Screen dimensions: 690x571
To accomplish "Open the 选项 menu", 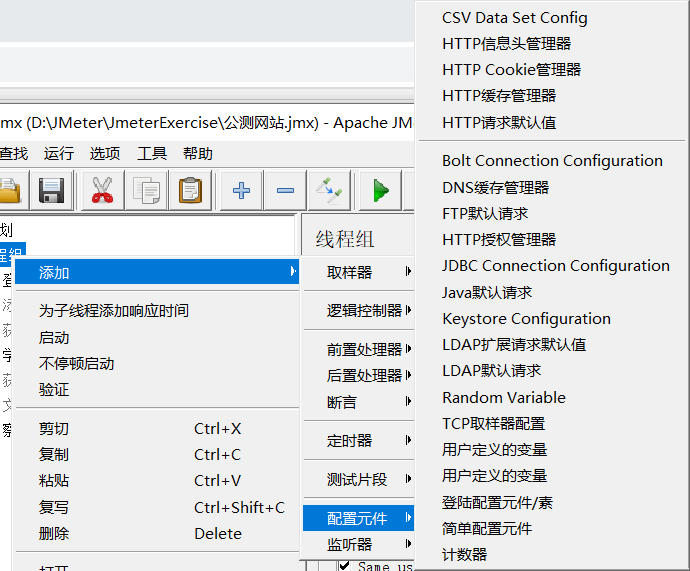I will pos(105,154).
